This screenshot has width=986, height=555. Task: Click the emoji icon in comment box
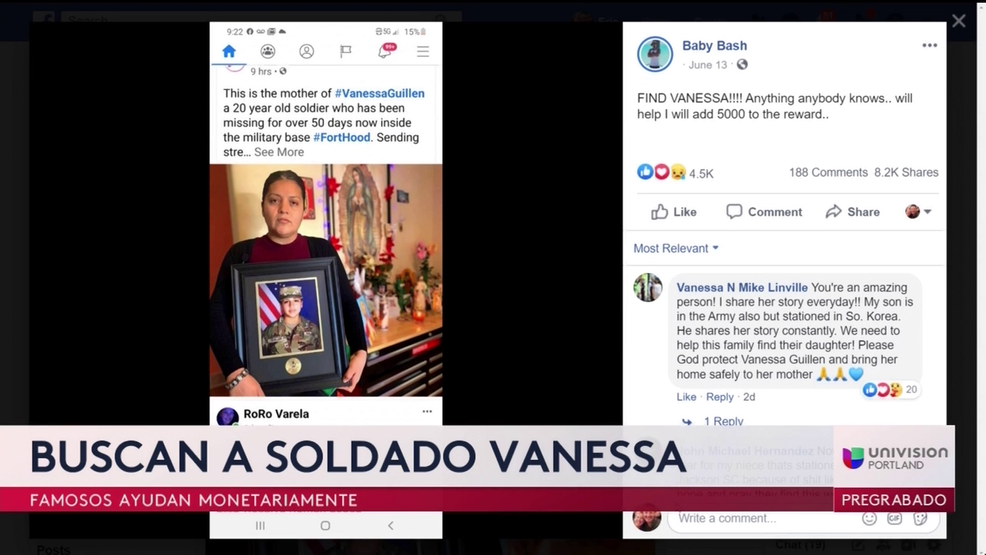click(869, 519)
